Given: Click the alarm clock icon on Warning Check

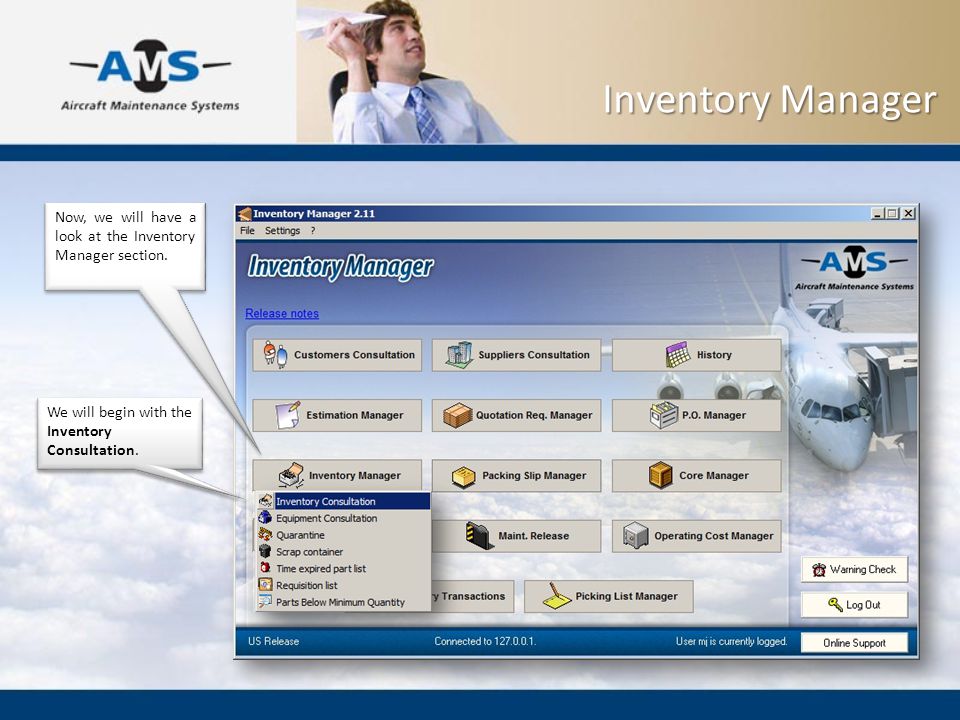Looking at the screenshot, I should 819,569.
